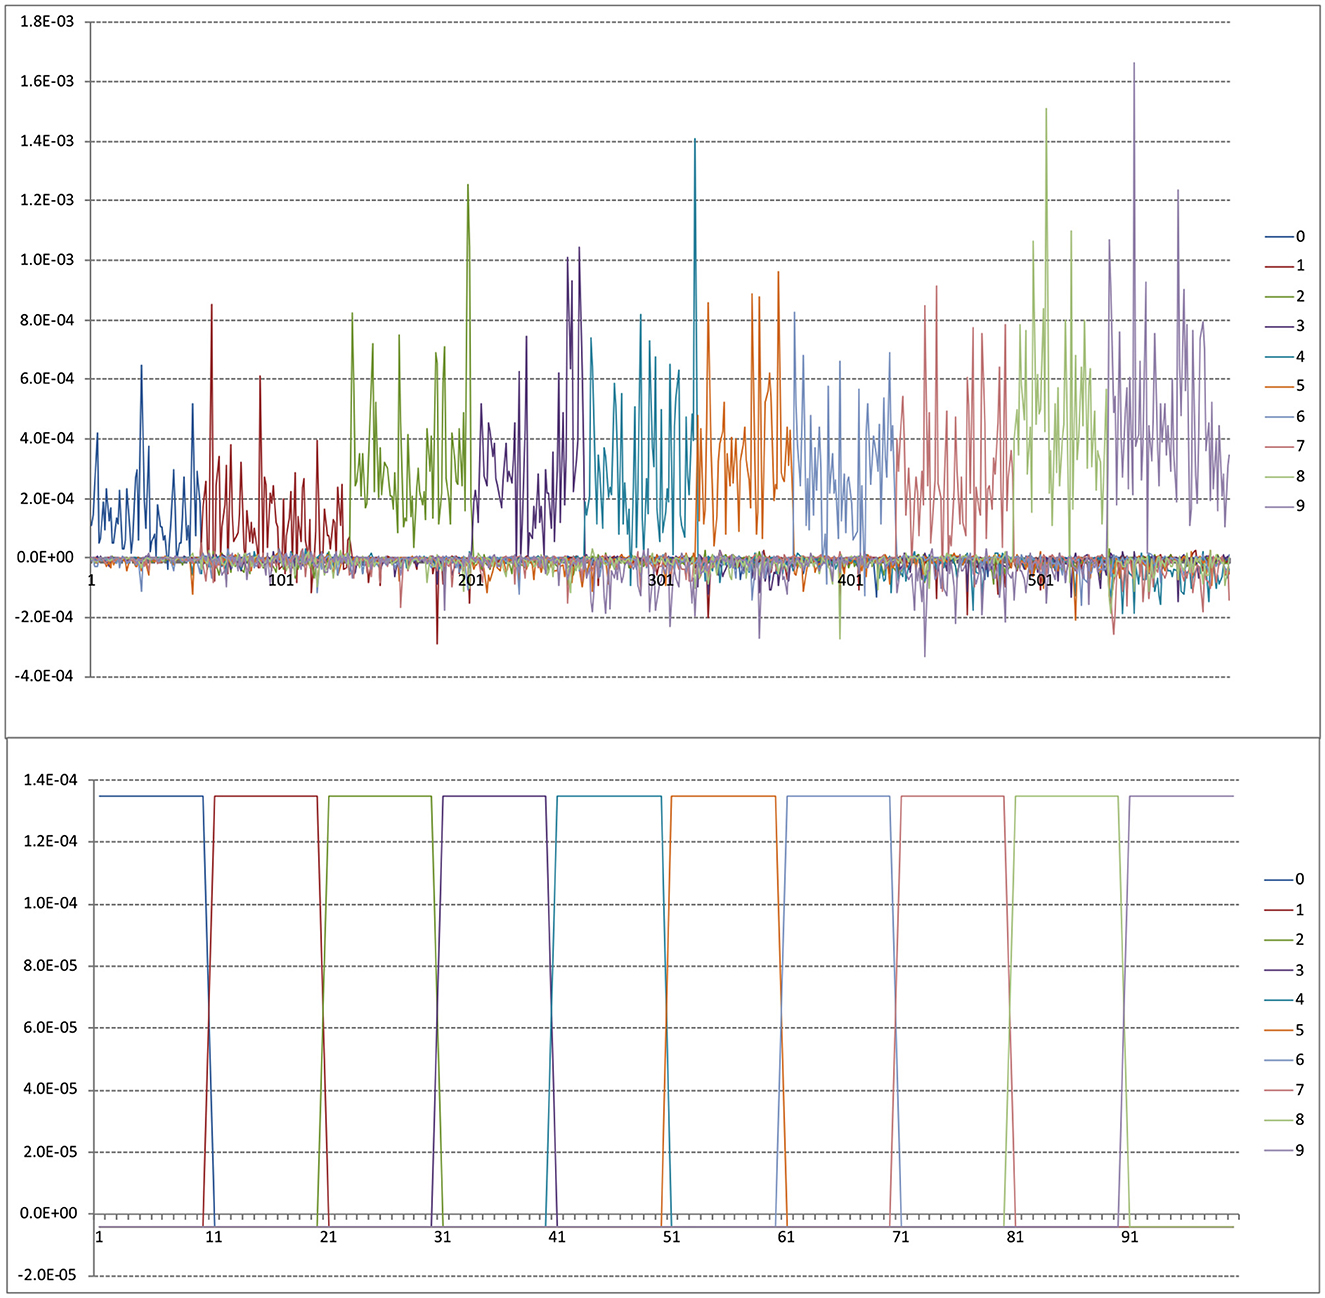This screenshot has height=1298, width=1325.
Task: Pick legend entry 2 in the lower chart
Action: click(1285, 939)
